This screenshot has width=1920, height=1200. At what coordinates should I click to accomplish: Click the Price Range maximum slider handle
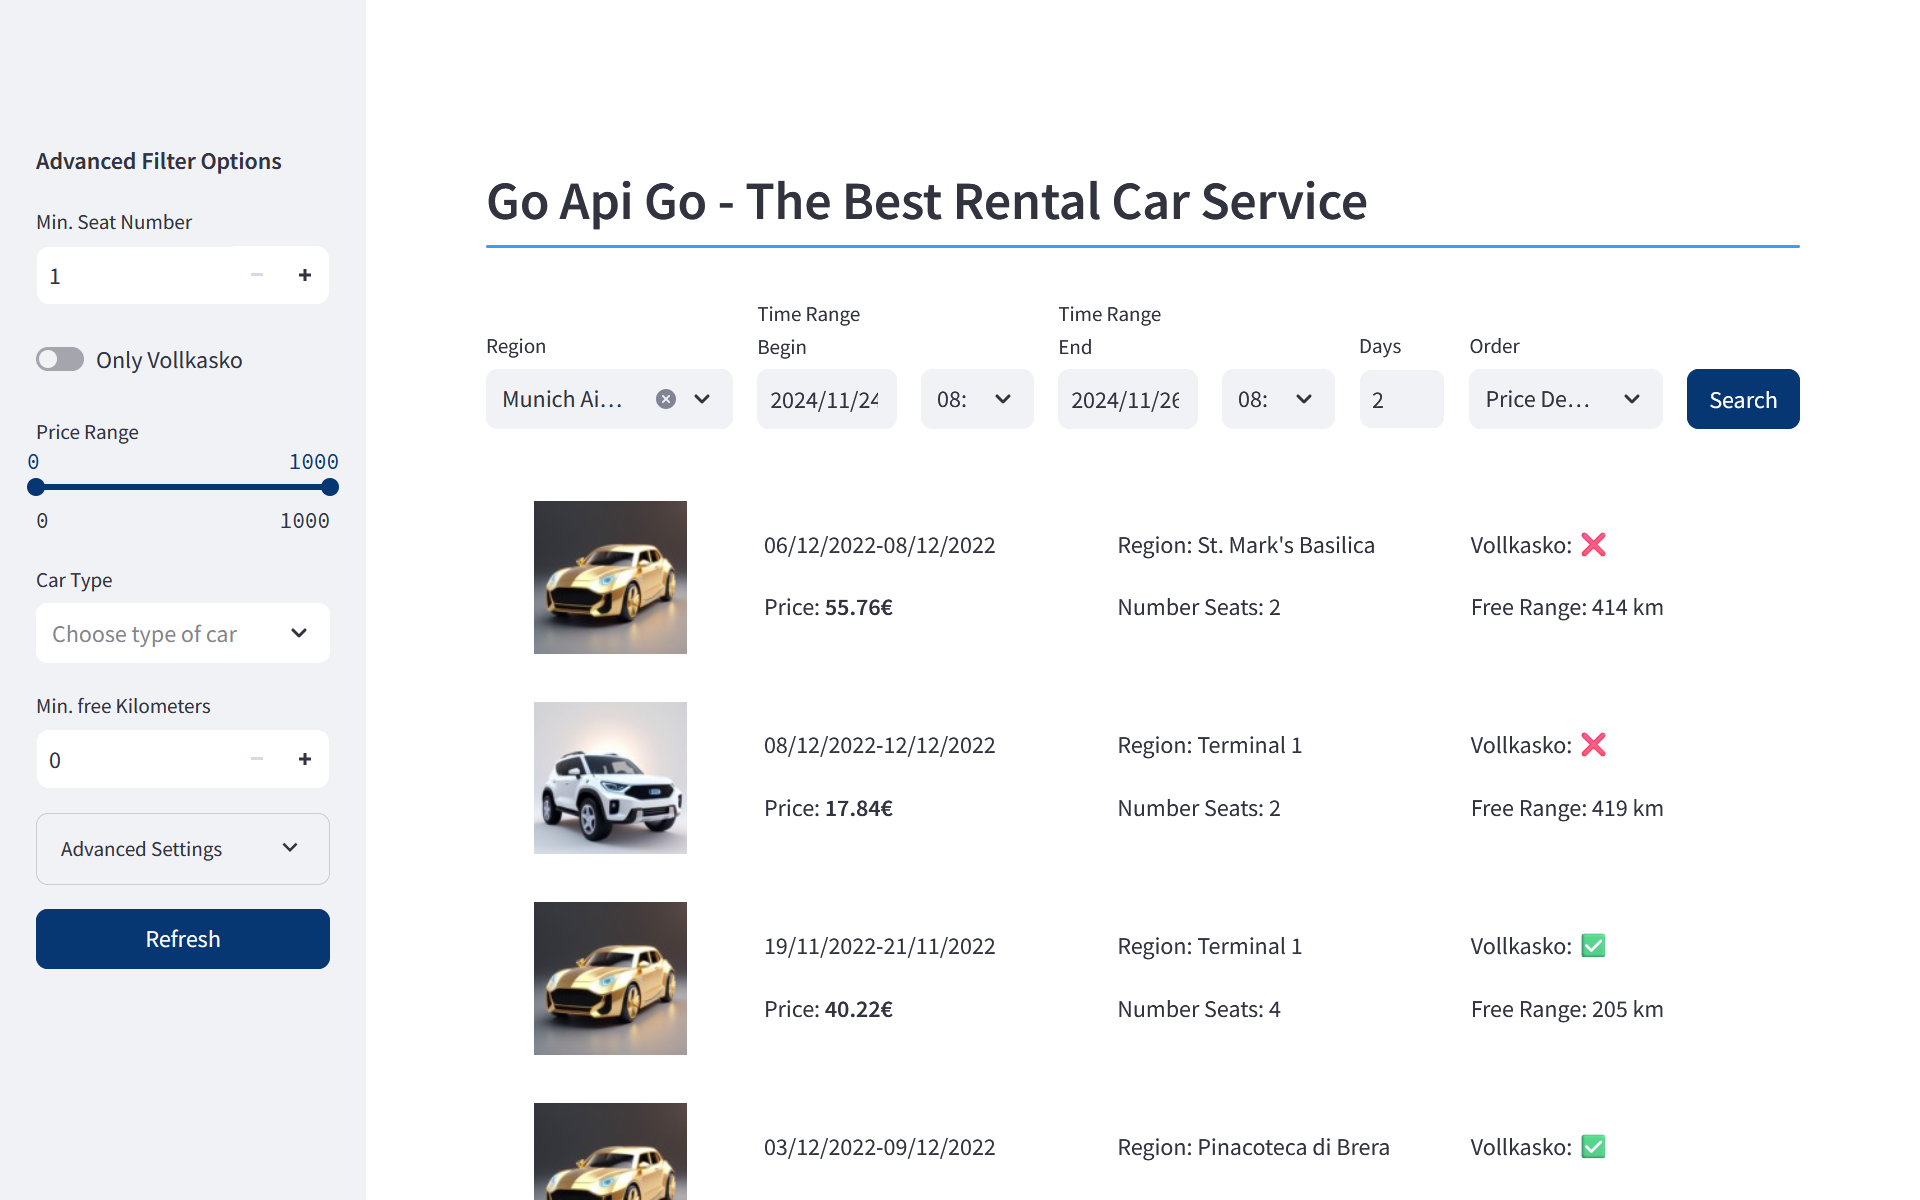[330, 488]
